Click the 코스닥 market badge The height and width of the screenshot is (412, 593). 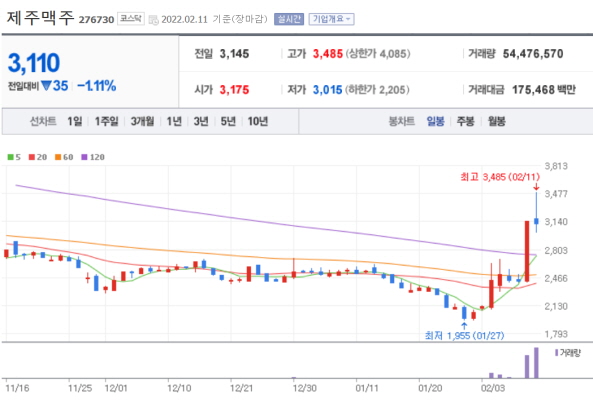click(x=131, y=19)
